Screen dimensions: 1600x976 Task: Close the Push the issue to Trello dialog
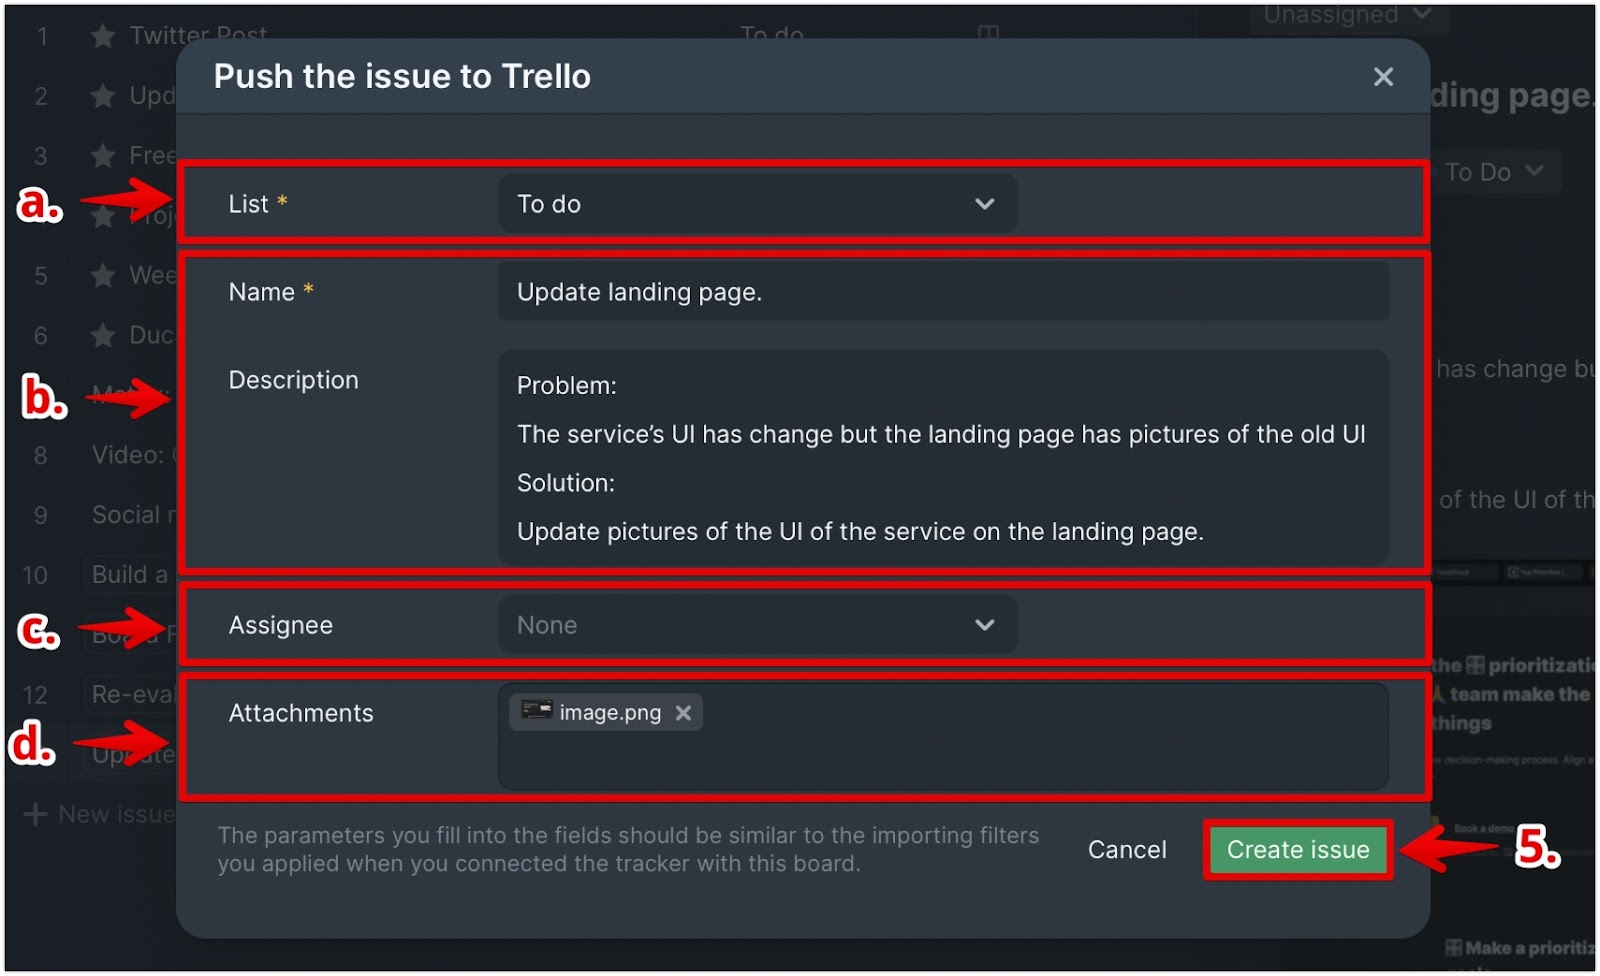1383,77
